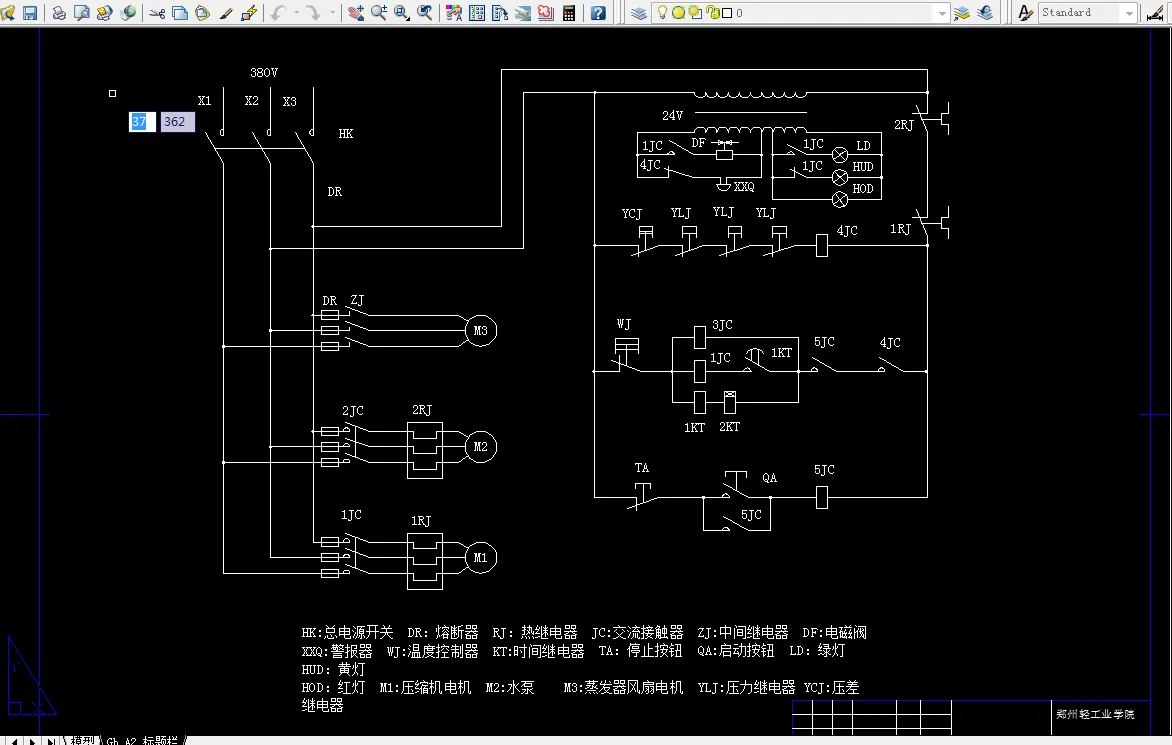Toggle layer 0 lock padlock
Image resolution: width=1172 pixels, height=745 pixels.
point(712,12)
